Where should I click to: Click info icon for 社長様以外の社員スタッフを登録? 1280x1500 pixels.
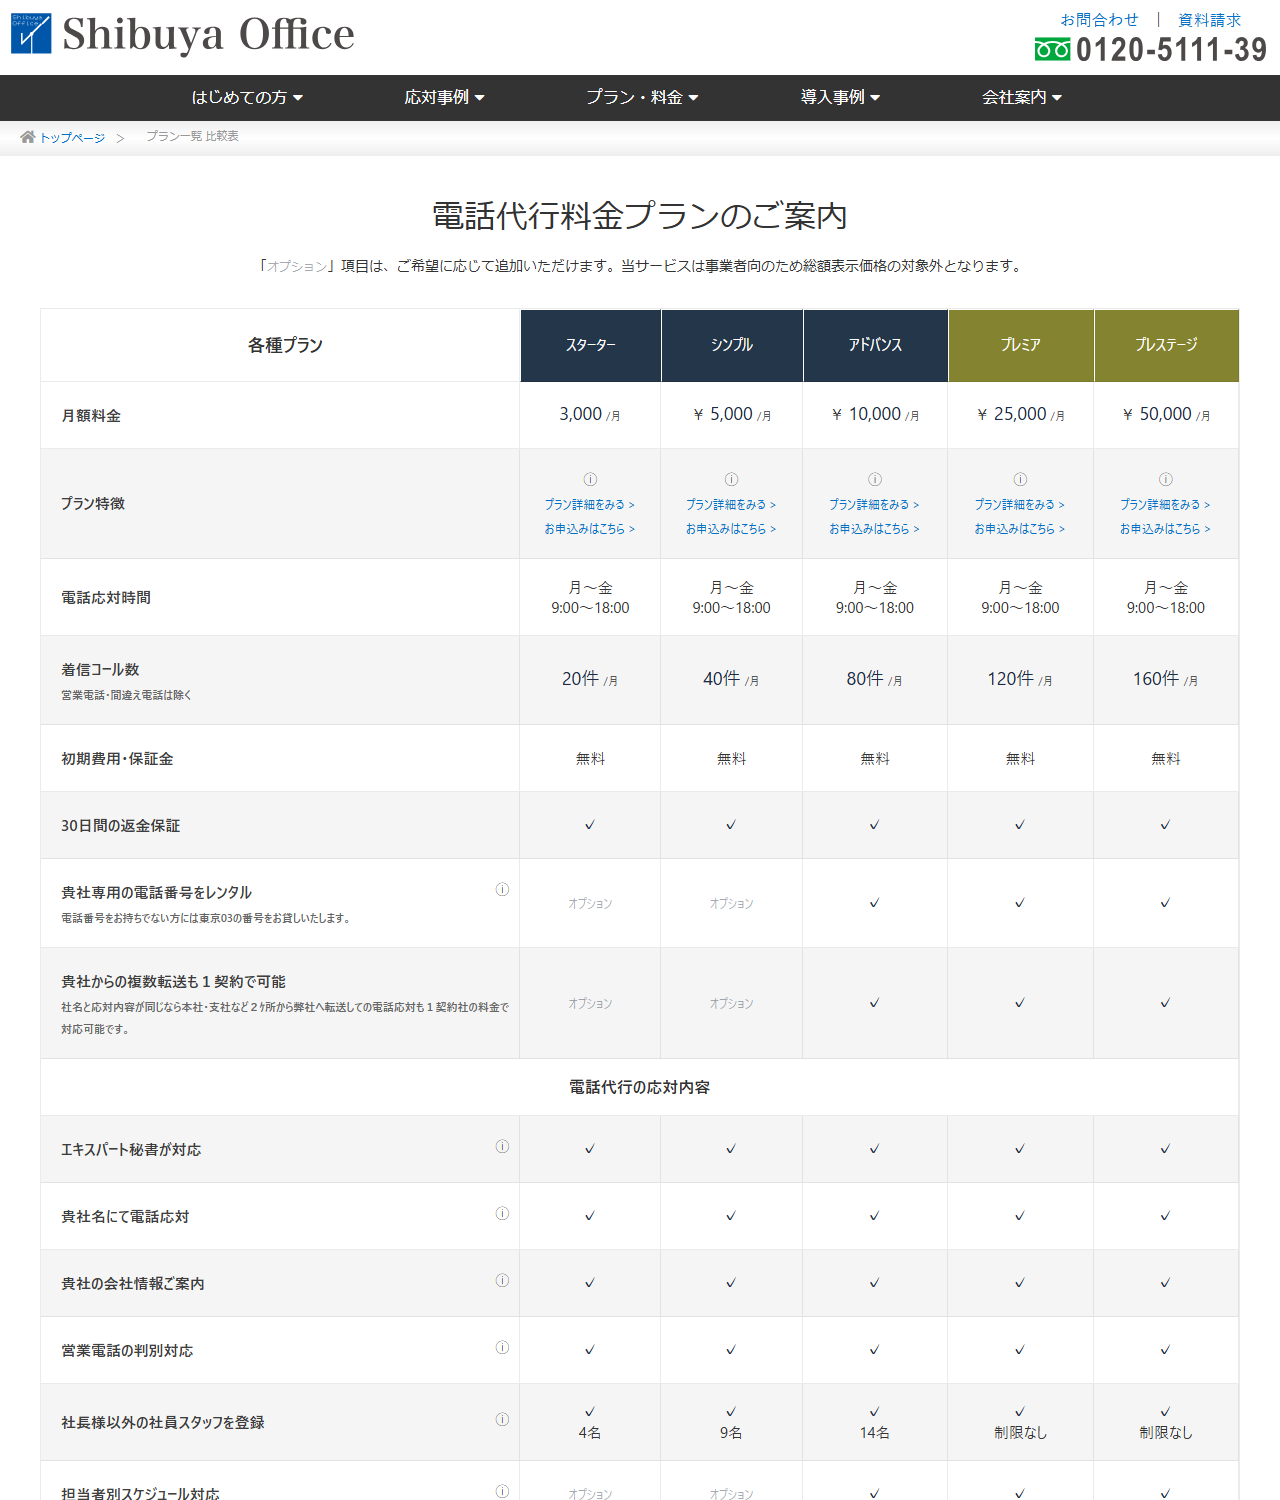[502, 1419]
